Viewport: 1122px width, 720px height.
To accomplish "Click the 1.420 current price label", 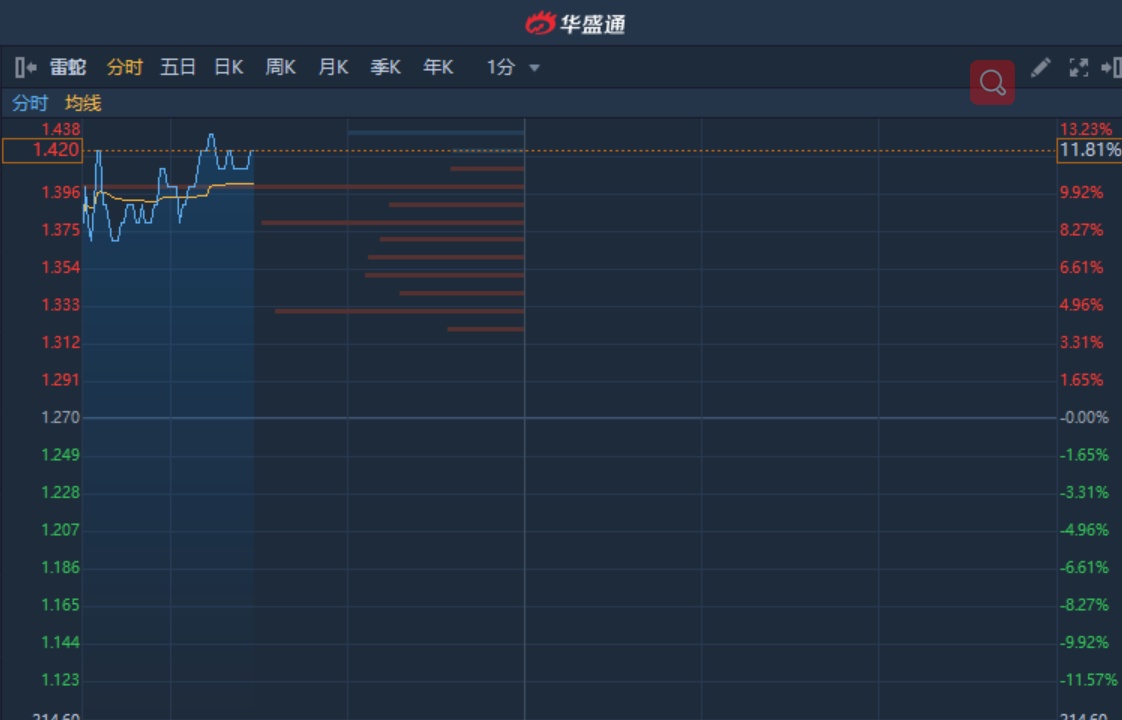I will click(42, 150).
